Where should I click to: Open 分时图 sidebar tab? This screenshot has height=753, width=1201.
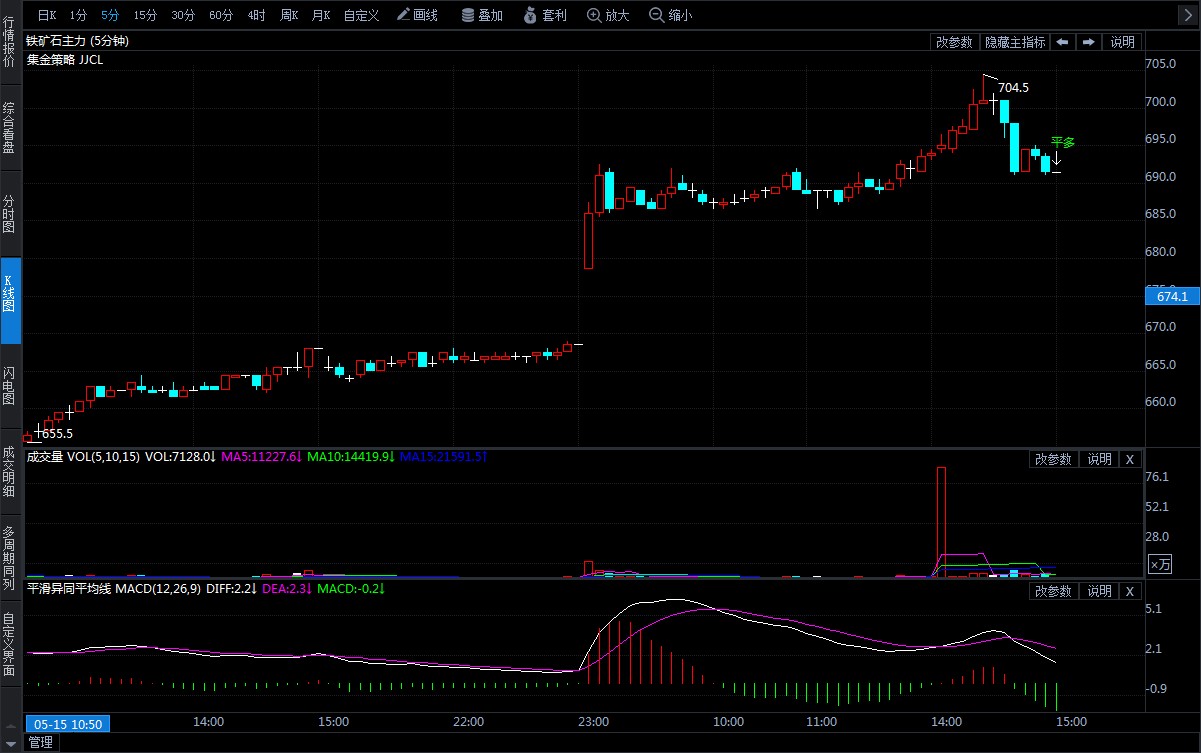pyautogui.click(x=9, y=213)
